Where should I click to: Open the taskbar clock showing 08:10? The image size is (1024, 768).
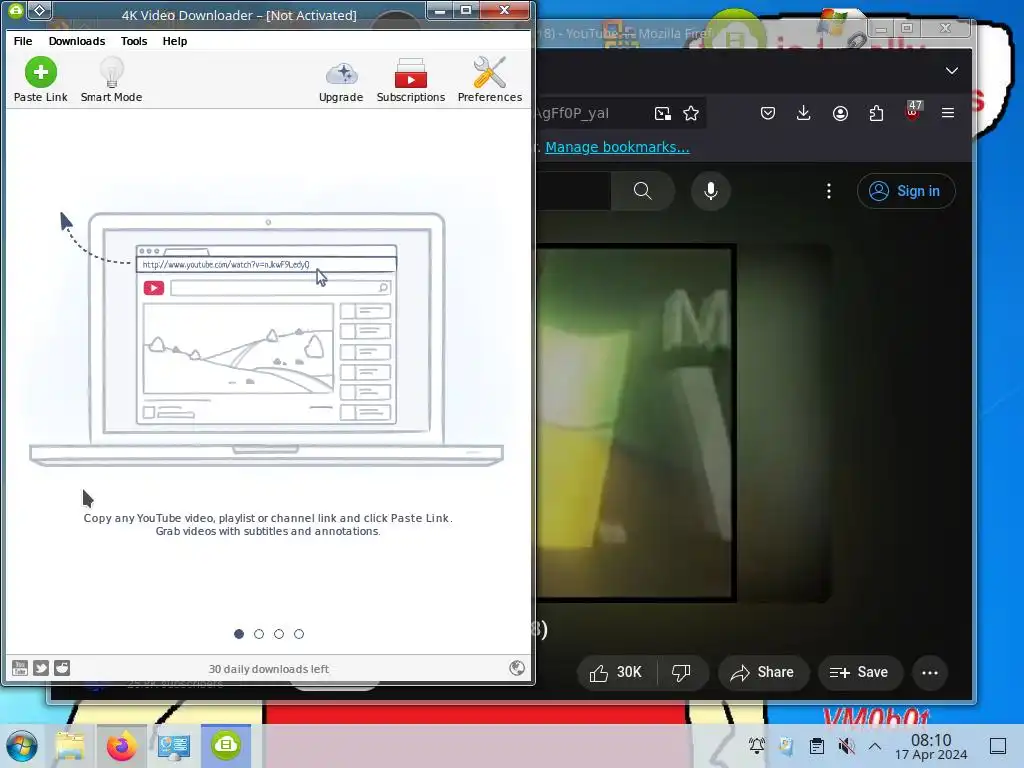click(x=931, y=746)
